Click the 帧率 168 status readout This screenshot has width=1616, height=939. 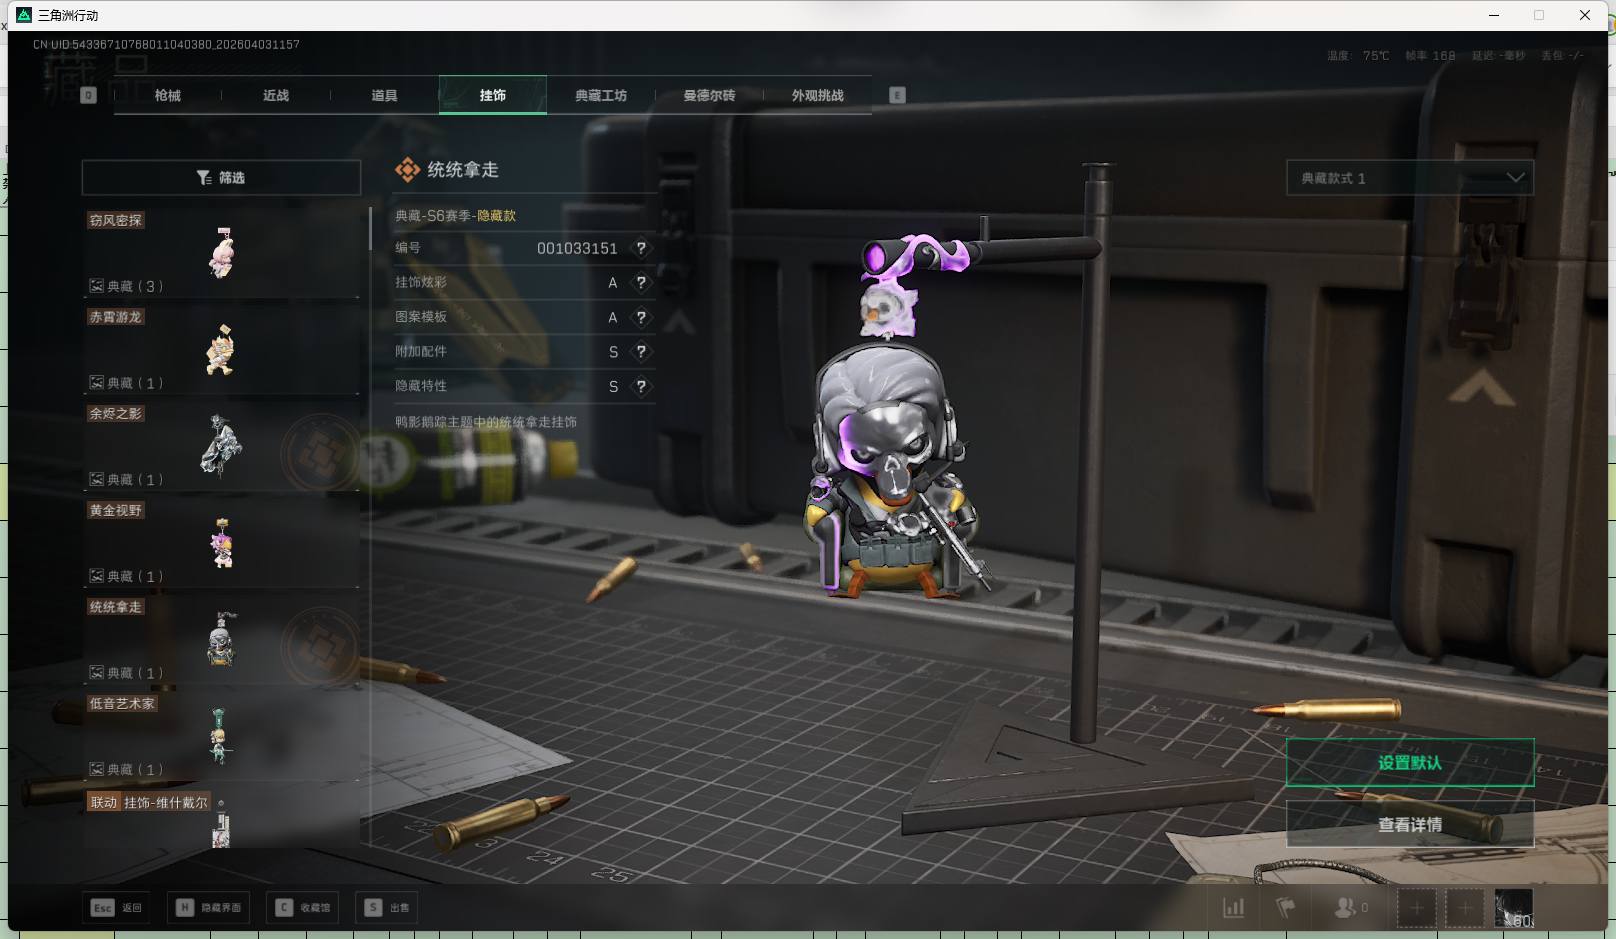[1430, 56]
